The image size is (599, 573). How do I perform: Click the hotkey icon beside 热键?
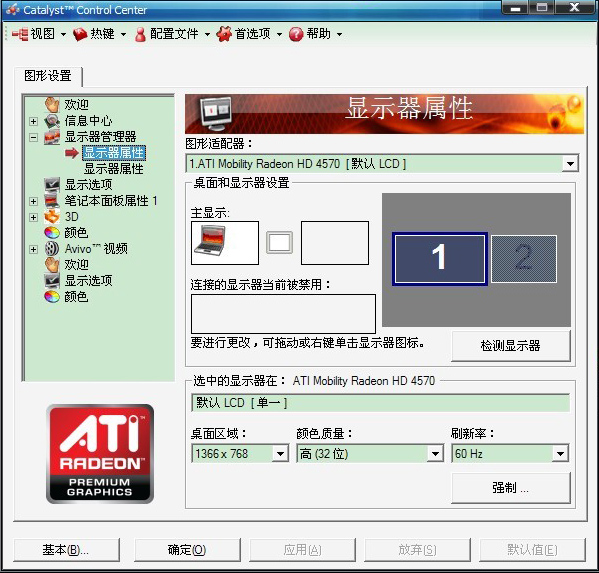(80, 34)
